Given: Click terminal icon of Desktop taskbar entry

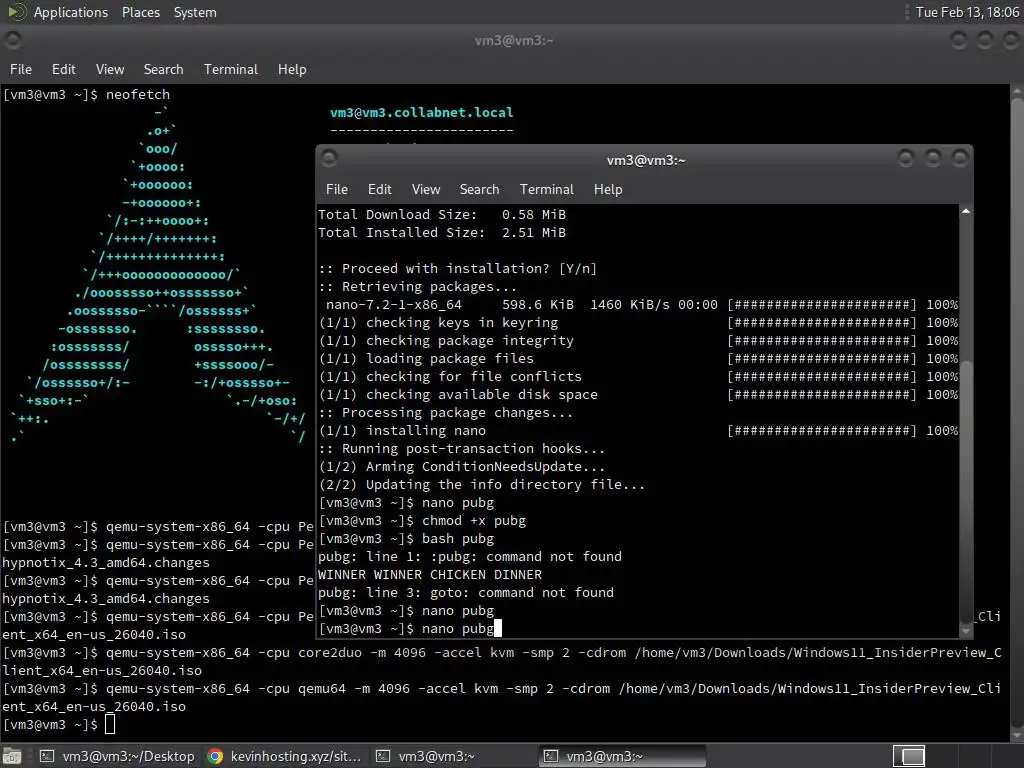Looking at the screenshot, I should click(47, 756).
